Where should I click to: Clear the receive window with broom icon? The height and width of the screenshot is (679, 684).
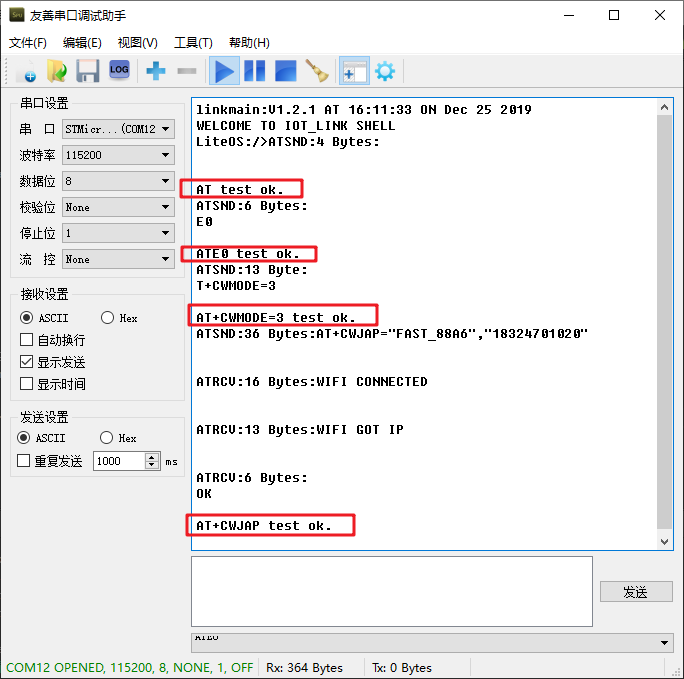(317, 71)
